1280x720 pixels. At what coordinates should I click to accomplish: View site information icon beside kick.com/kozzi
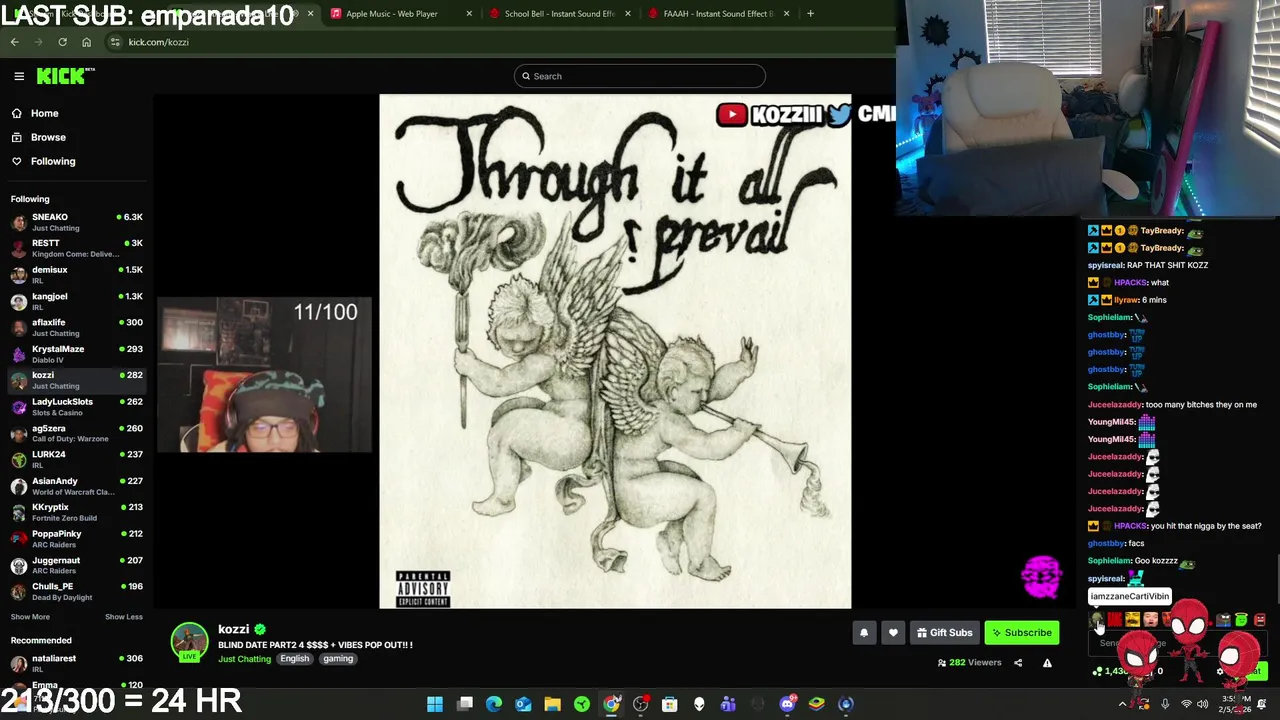115,42
